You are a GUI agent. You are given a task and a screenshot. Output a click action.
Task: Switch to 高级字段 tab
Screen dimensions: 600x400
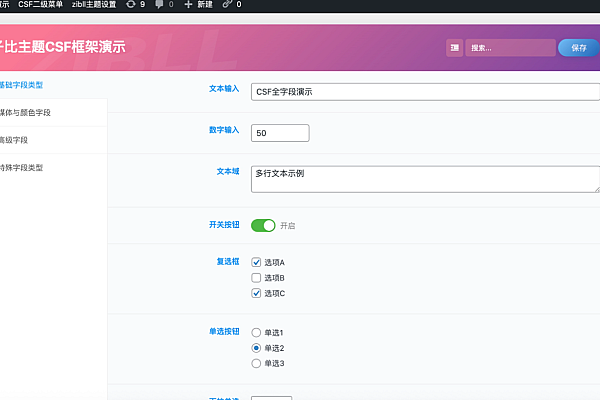click(x=54, y=140)
